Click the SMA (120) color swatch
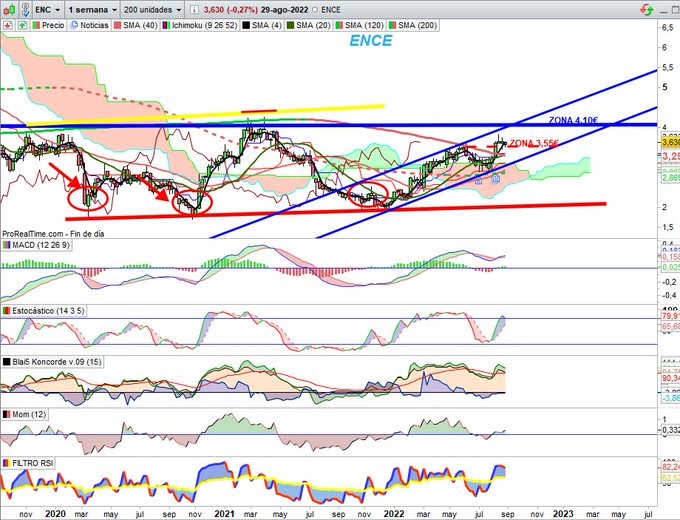The image size is (680, 520). [339, 25]
